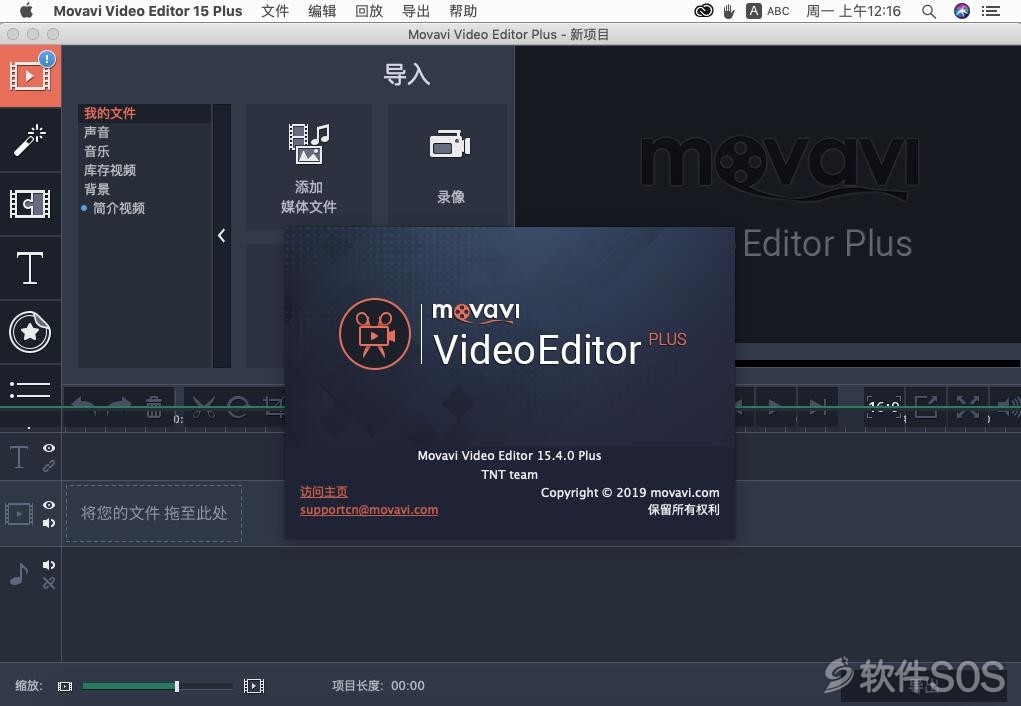Skip to next frame button
1021x706 pixels.
click(817, 407)
